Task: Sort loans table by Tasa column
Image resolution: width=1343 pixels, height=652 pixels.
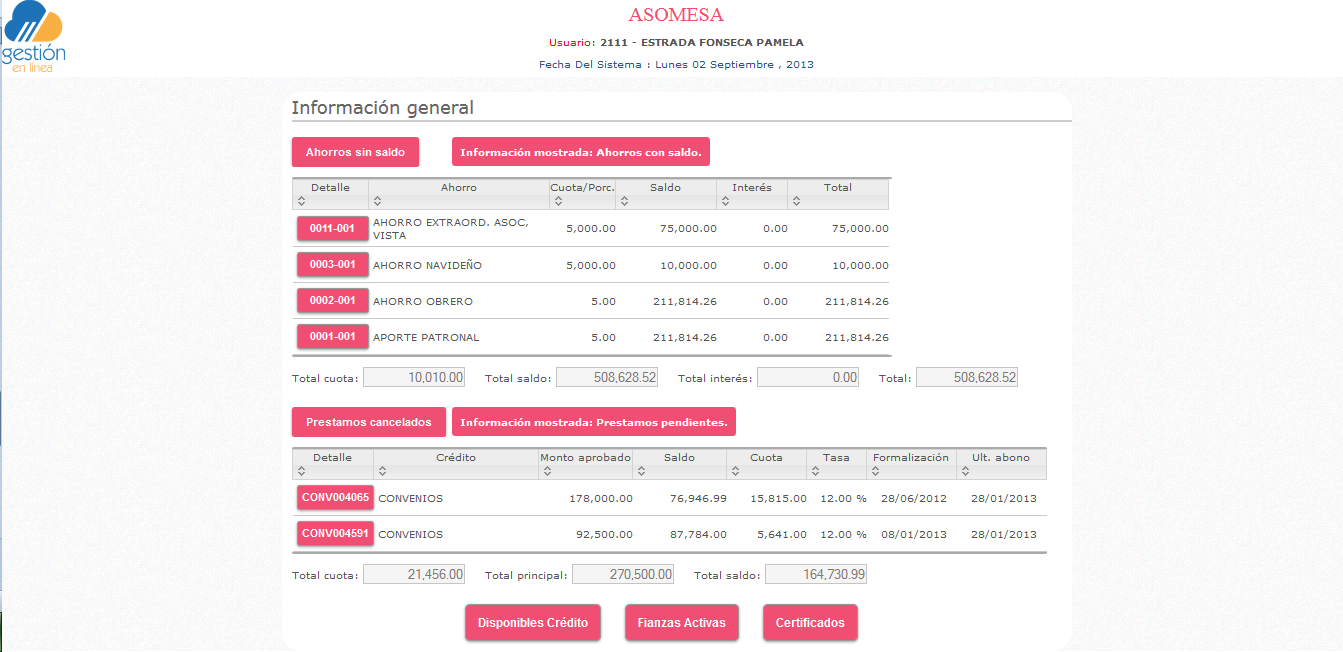Action: click(x=836, y=464)
